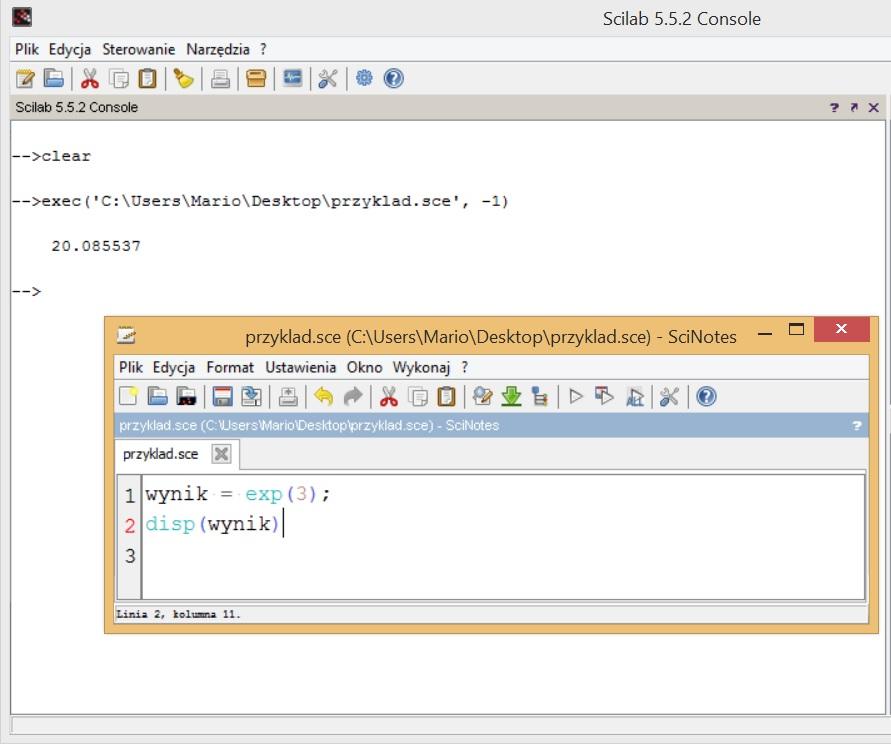Cut selection with SciNotes scissors icon
Viewport: 891px width, 744px height.
pos(389,396)
